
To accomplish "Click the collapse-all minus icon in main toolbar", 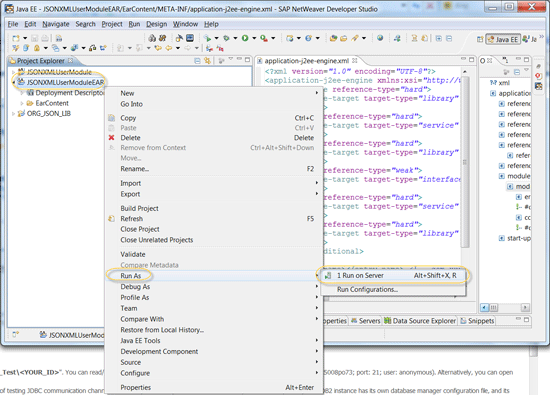I will [449, 38].
